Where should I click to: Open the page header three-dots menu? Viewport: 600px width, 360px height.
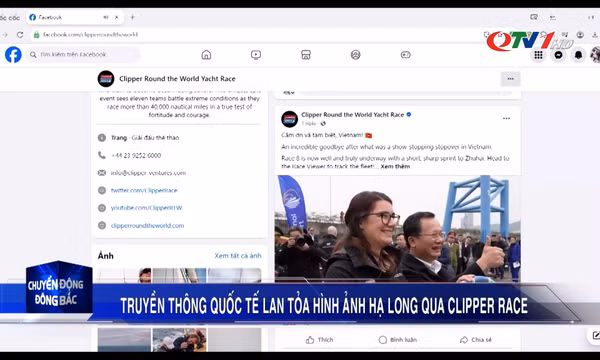[510, 79]
